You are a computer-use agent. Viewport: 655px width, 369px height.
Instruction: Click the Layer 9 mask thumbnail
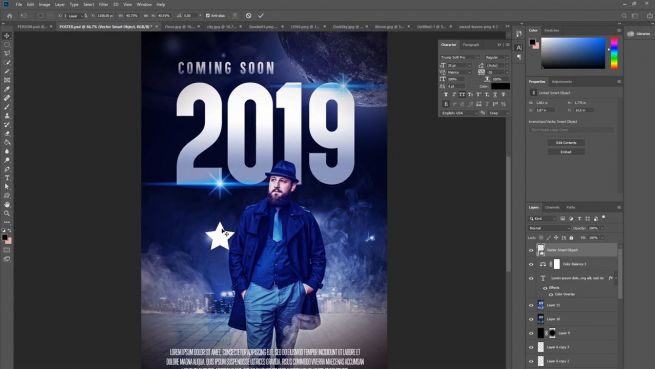tap(552, 333)
